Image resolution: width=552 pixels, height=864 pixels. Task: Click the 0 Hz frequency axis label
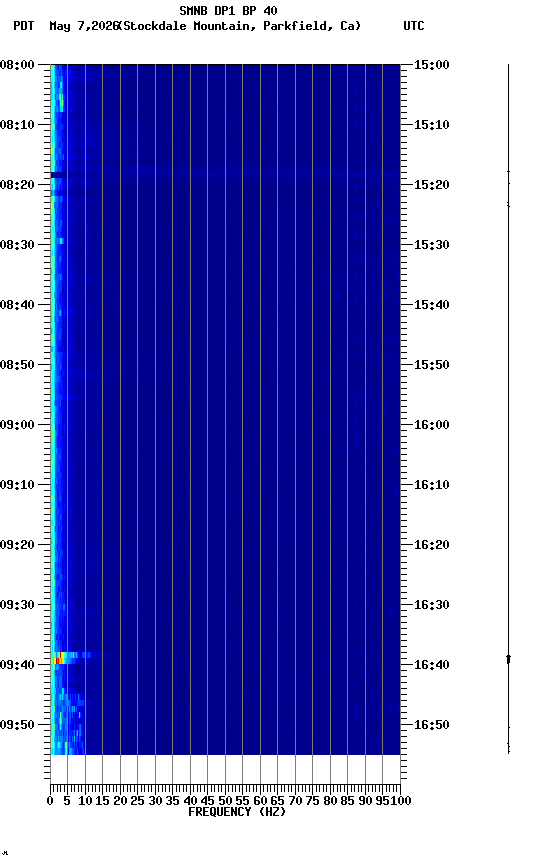51,801
